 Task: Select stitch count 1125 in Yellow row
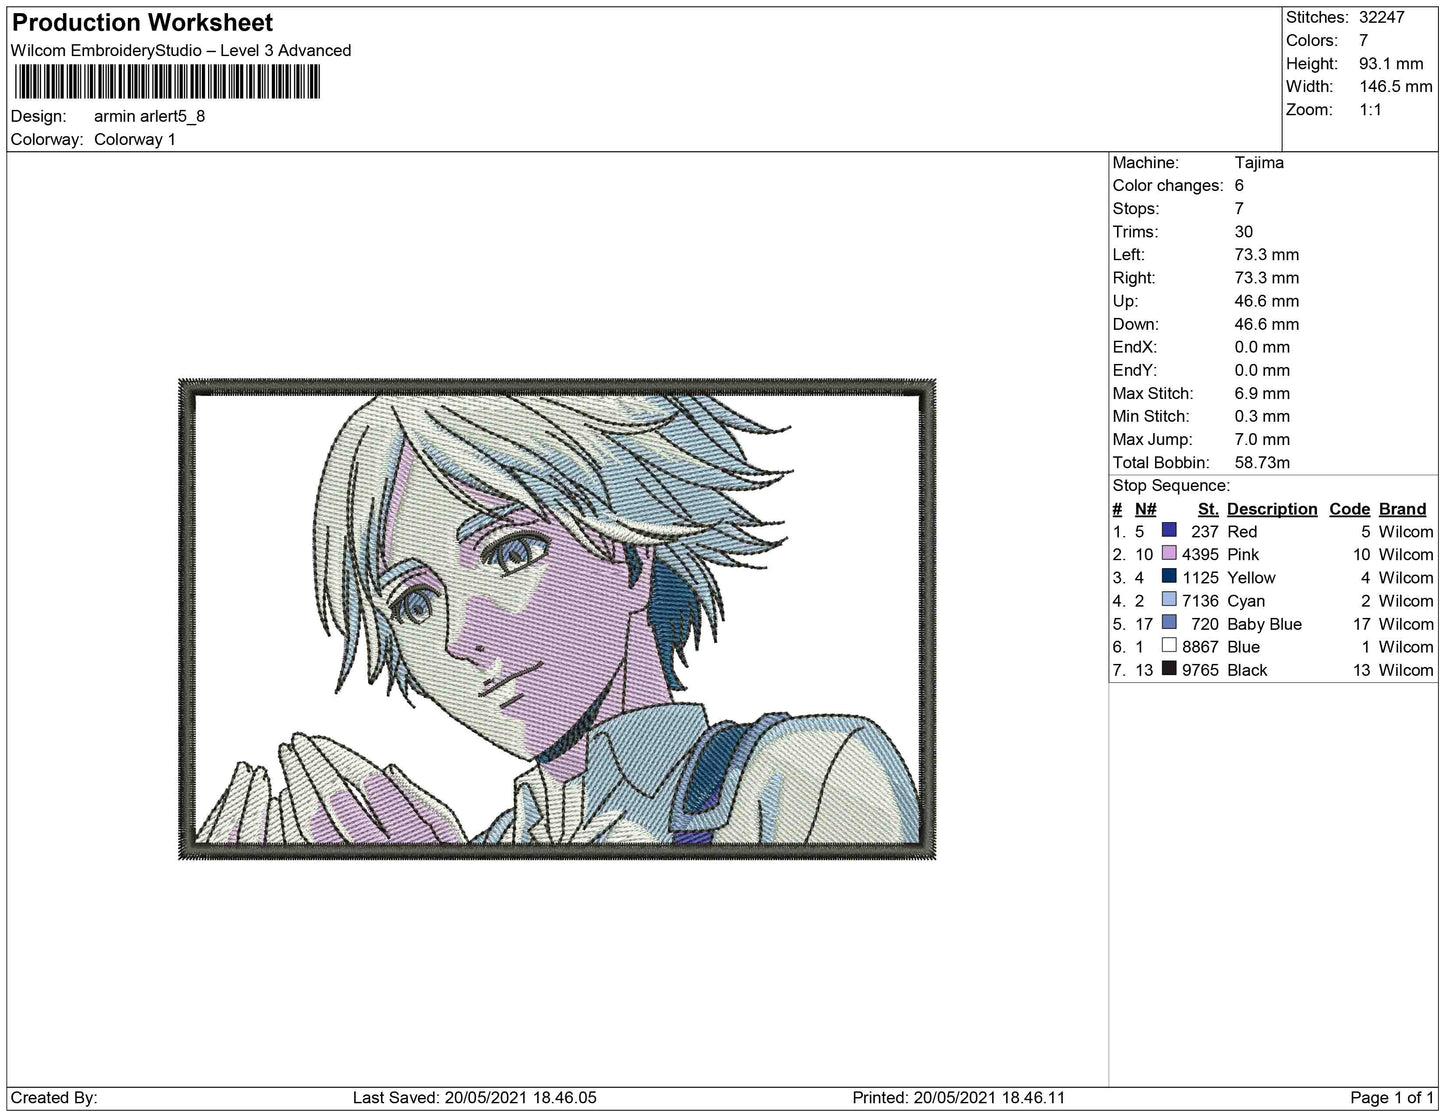click(x=1200, y=577)
